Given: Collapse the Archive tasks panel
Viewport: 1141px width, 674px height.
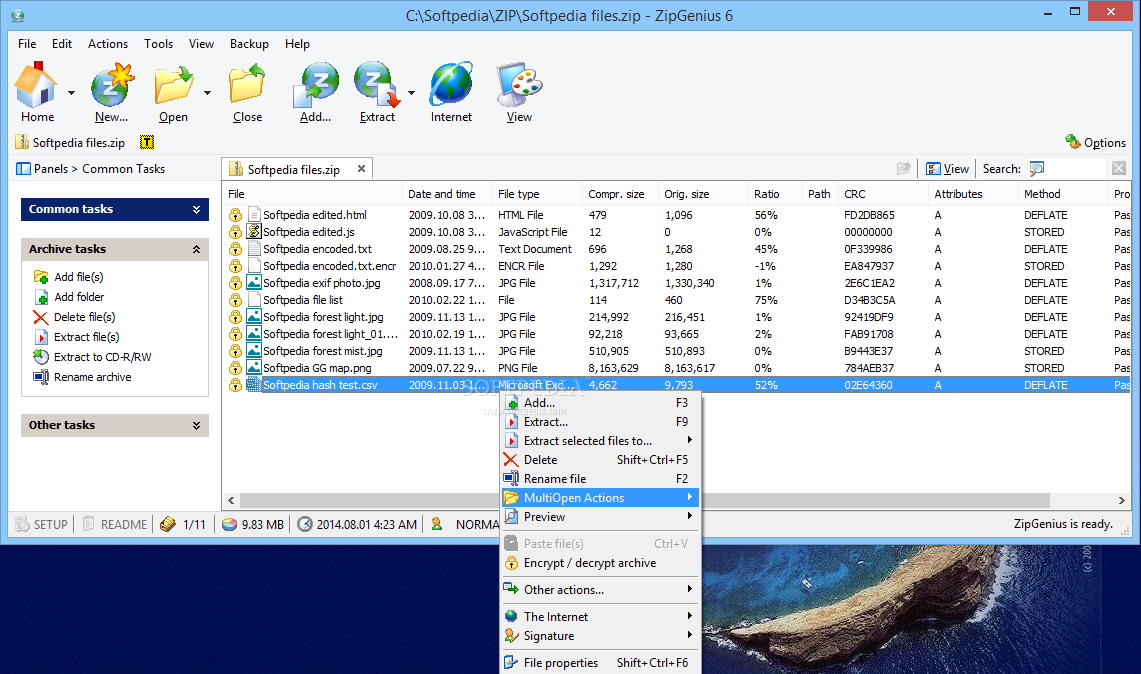Looking at the screenshot, I should [196, 249].
